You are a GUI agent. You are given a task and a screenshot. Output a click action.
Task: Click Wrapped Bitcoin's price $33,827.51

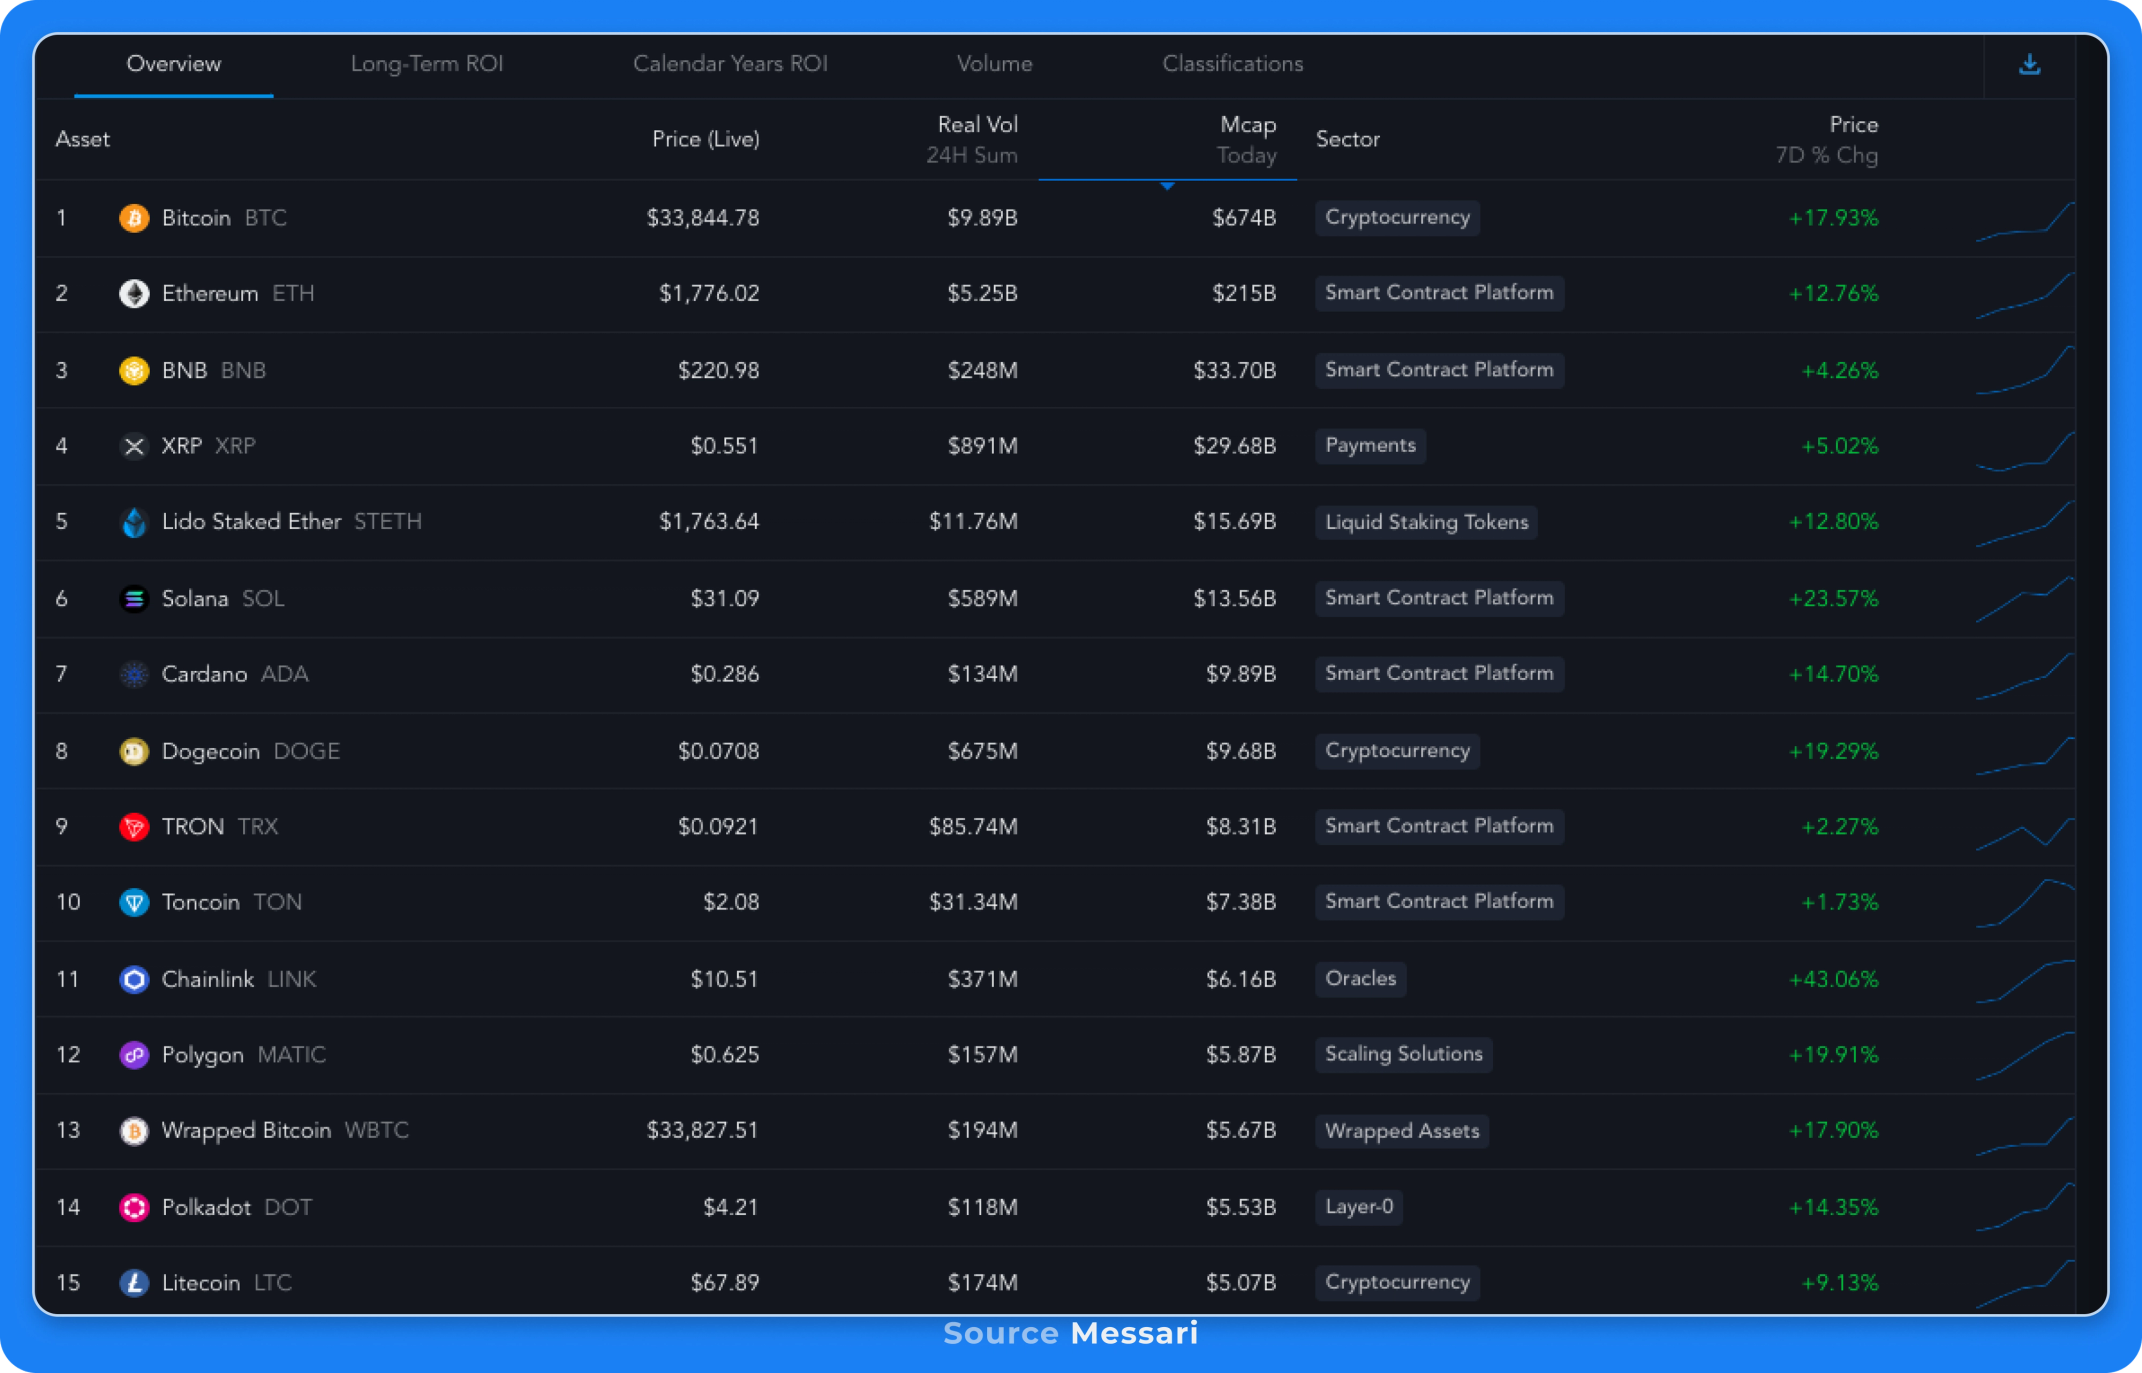(702, 1131)
